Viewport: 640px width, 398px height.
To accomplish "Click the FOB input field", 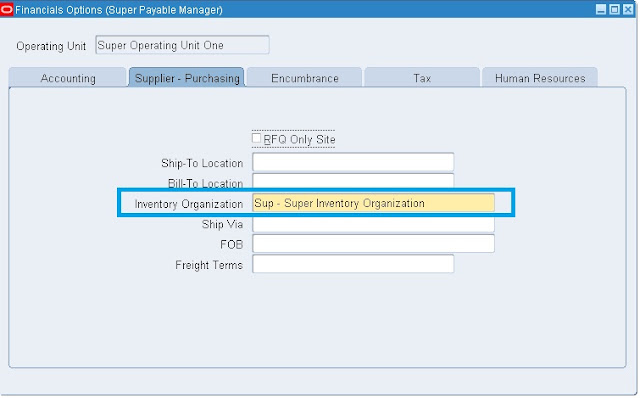I will click(373, 244).
